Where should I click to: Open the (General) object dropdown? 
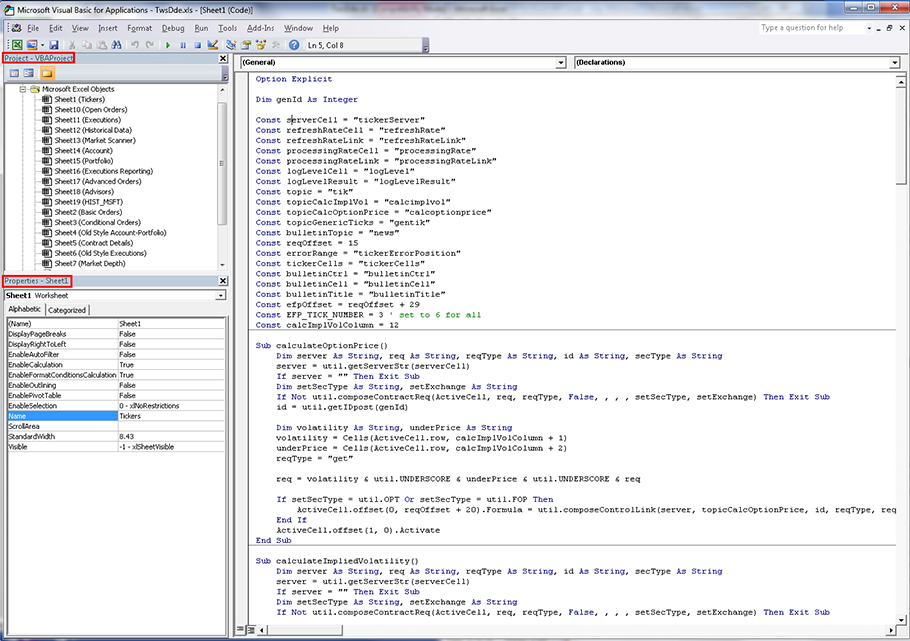561,62
